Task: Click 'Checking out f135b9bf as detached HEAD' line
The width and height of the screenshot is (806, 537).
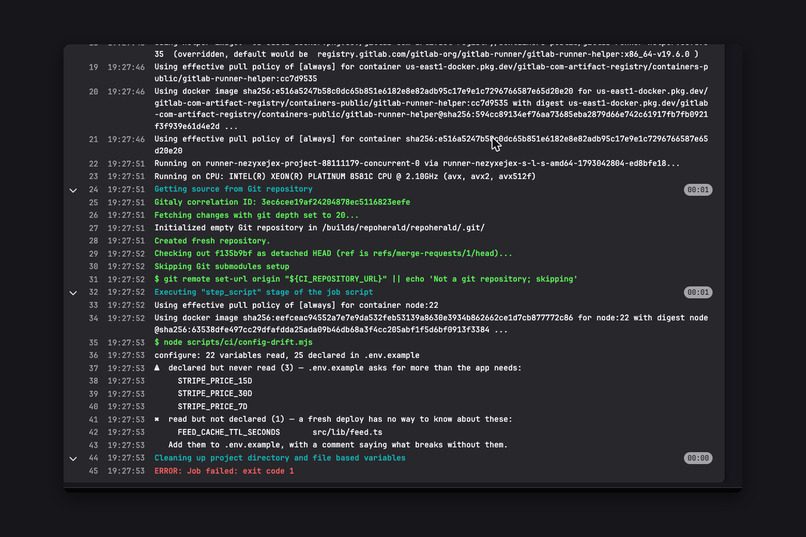Action: tap(333, 253)
